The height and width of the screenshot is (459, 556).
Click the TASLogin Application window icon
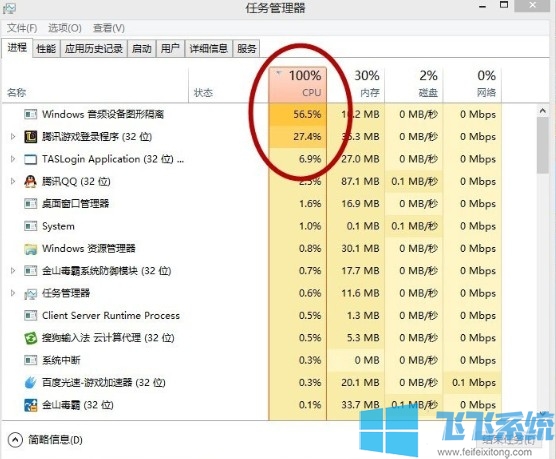30,159
